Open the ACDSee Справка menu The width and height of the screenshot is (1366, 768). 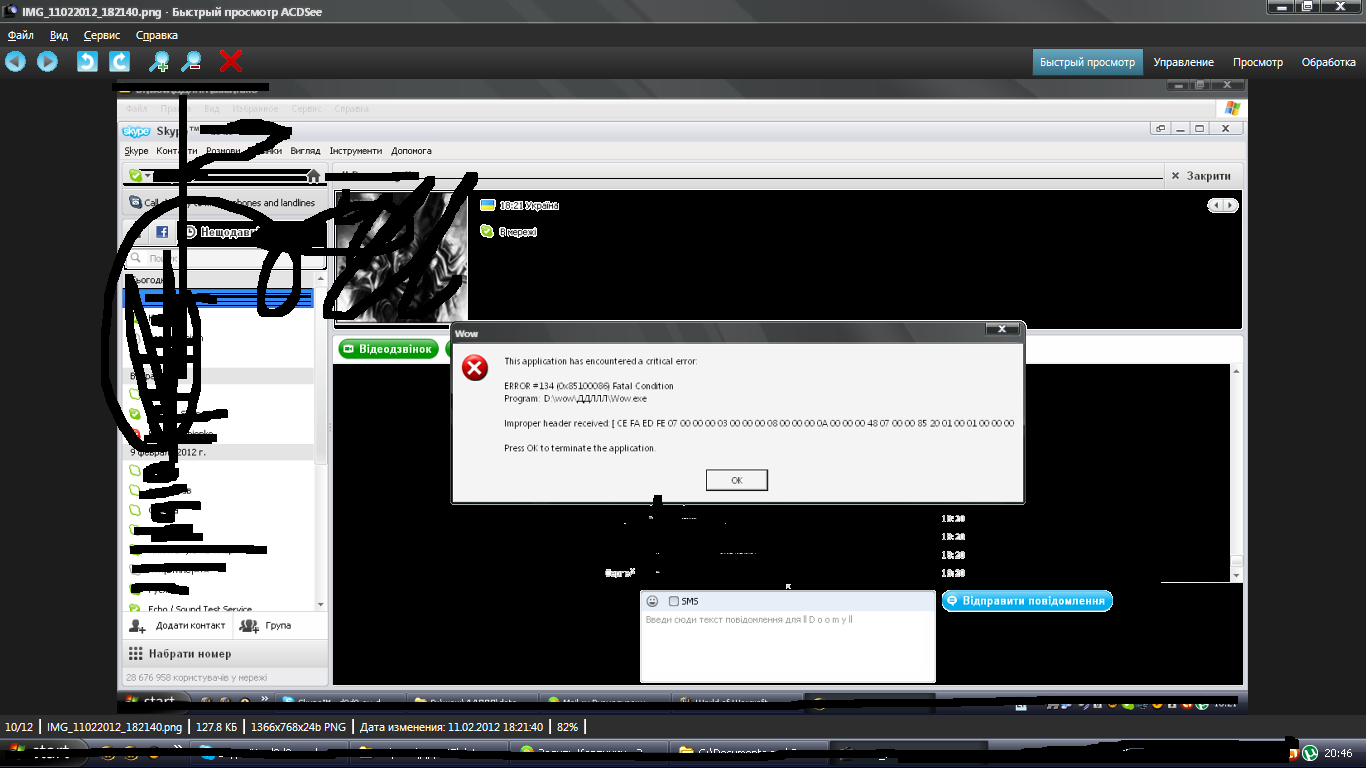coord(157,35)
